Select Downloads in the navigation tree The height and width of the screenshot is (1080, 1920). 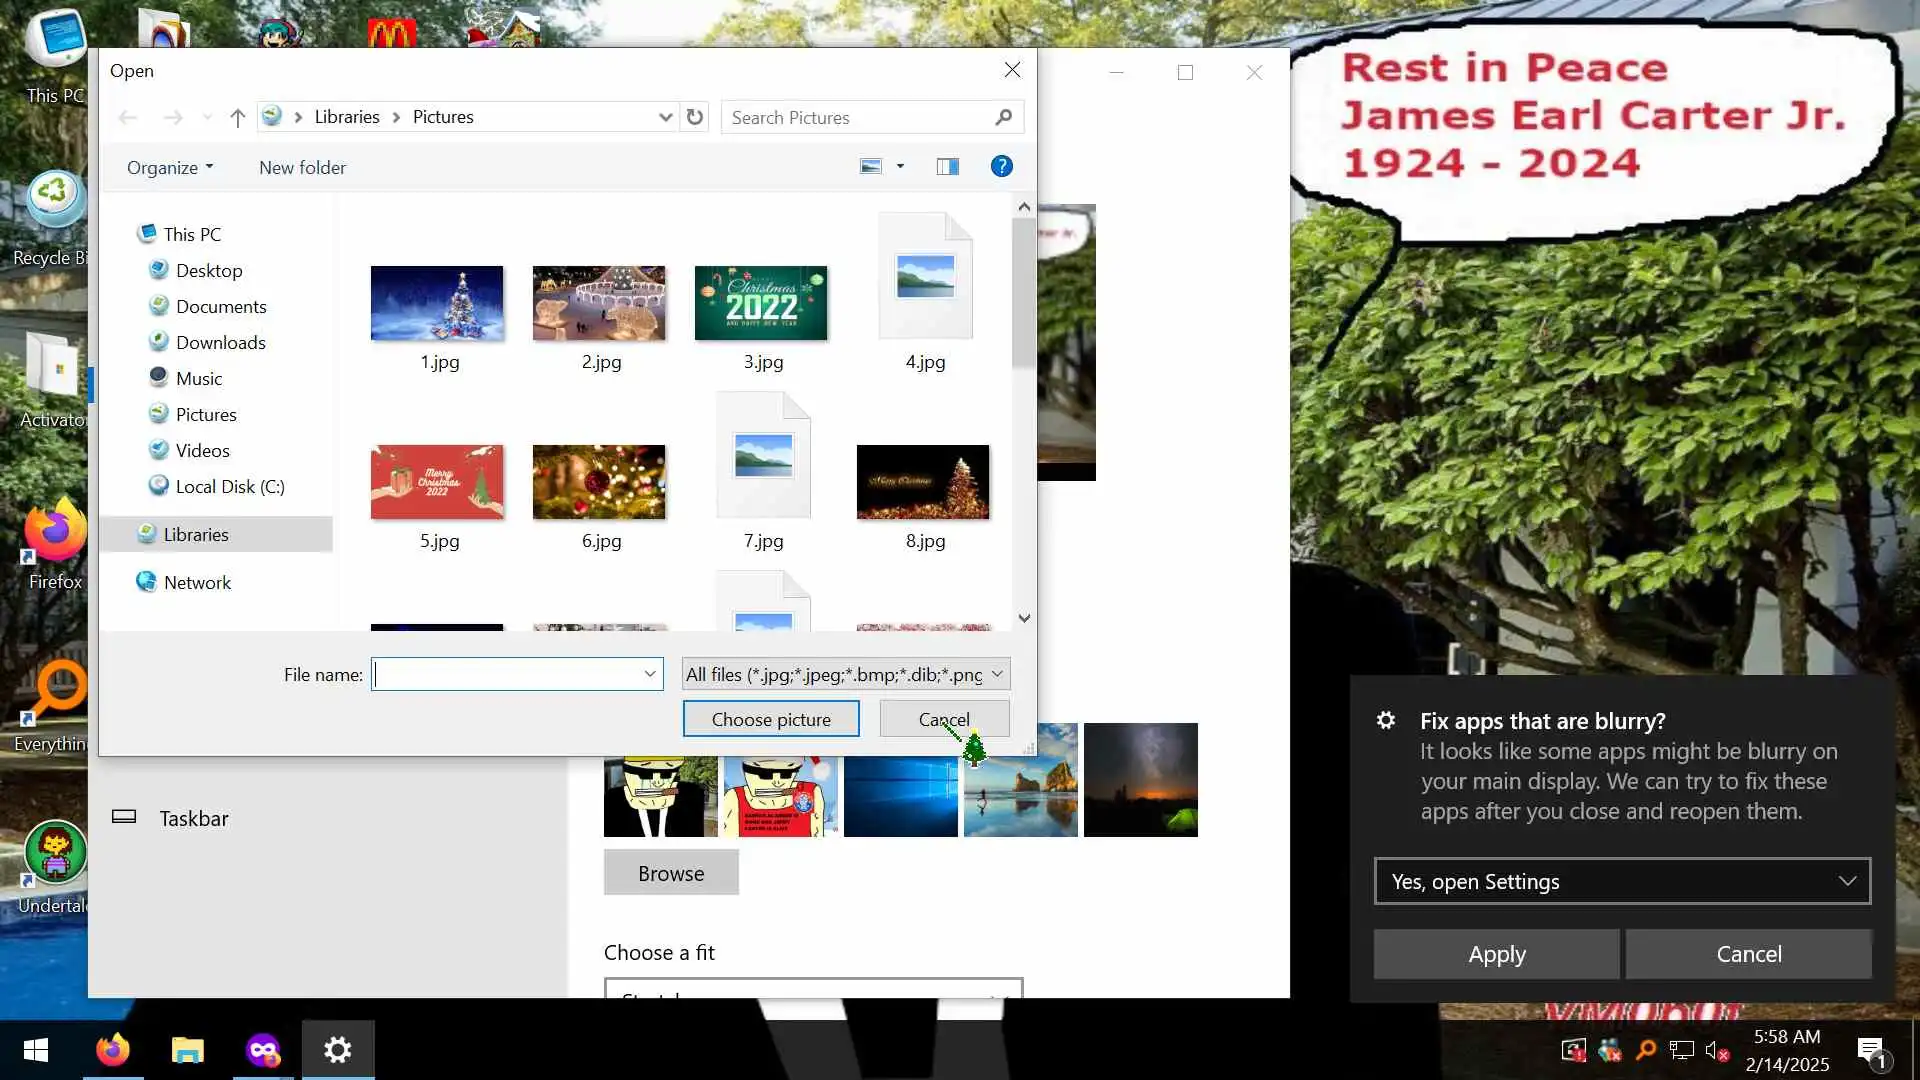[220, 343]
